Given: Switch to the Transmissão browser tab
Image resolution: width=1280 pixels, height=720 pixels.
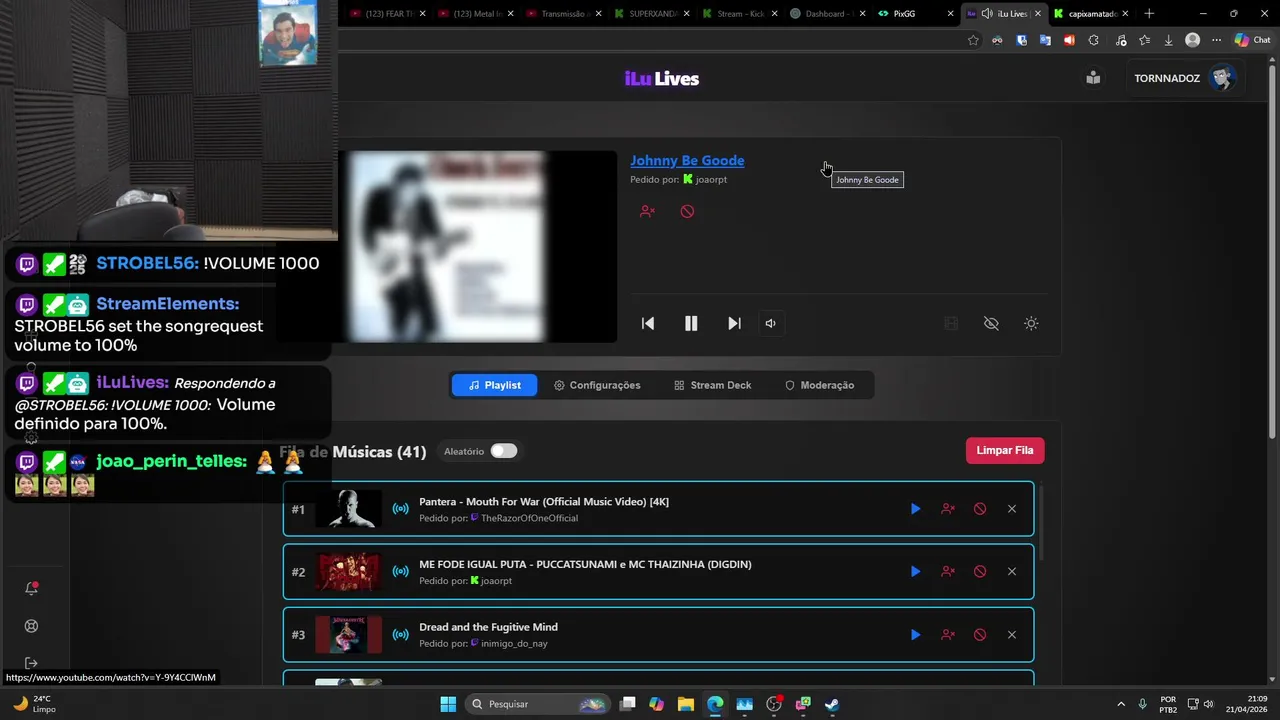Looking at the screenshot, I should (563, 13).
